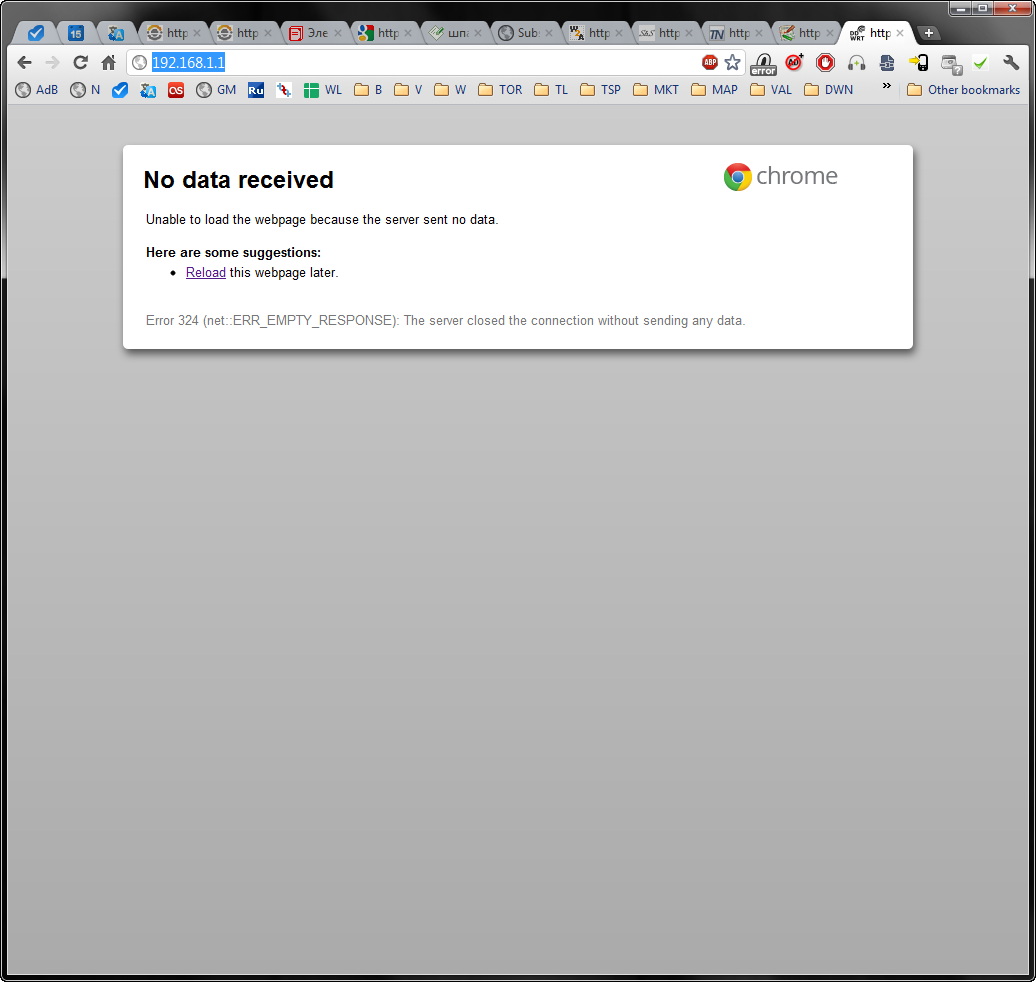This screenshot has height=982, width=1036.
Task: Bookmark this page with the star icon
Action: pos(733,62)
